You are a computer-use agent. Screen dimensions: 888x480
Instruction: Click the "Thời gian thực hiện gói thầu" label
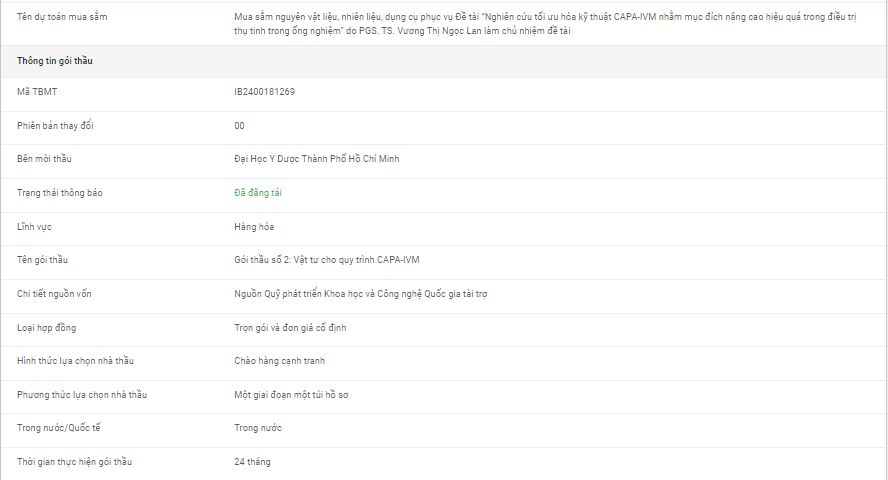(75, 462)
